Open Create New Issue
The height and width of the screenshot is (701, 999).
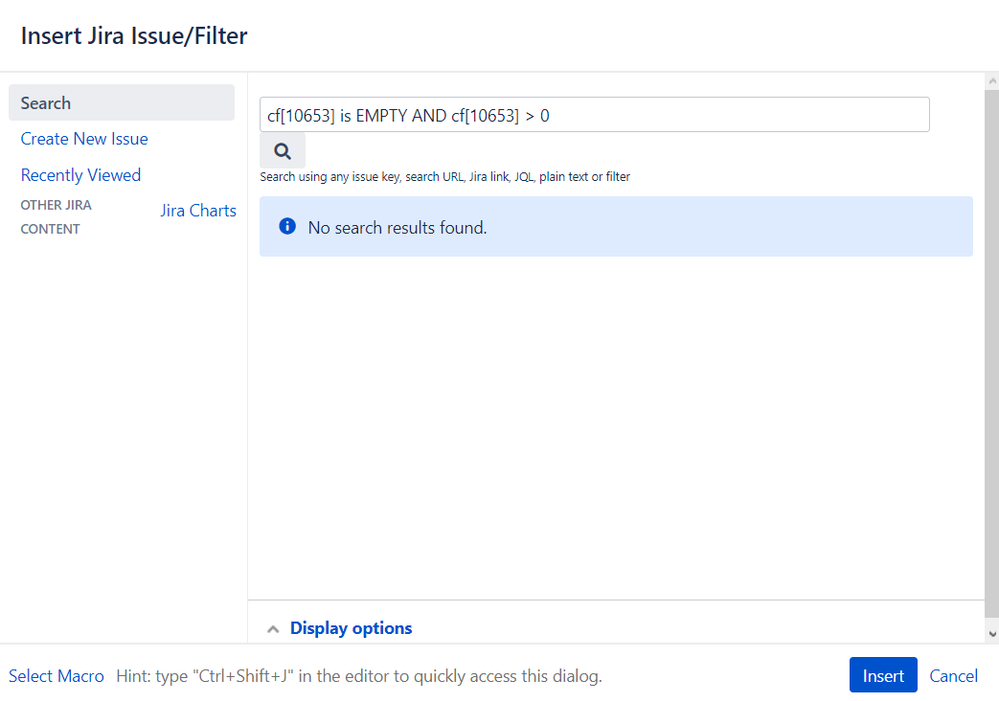(84, 138)
